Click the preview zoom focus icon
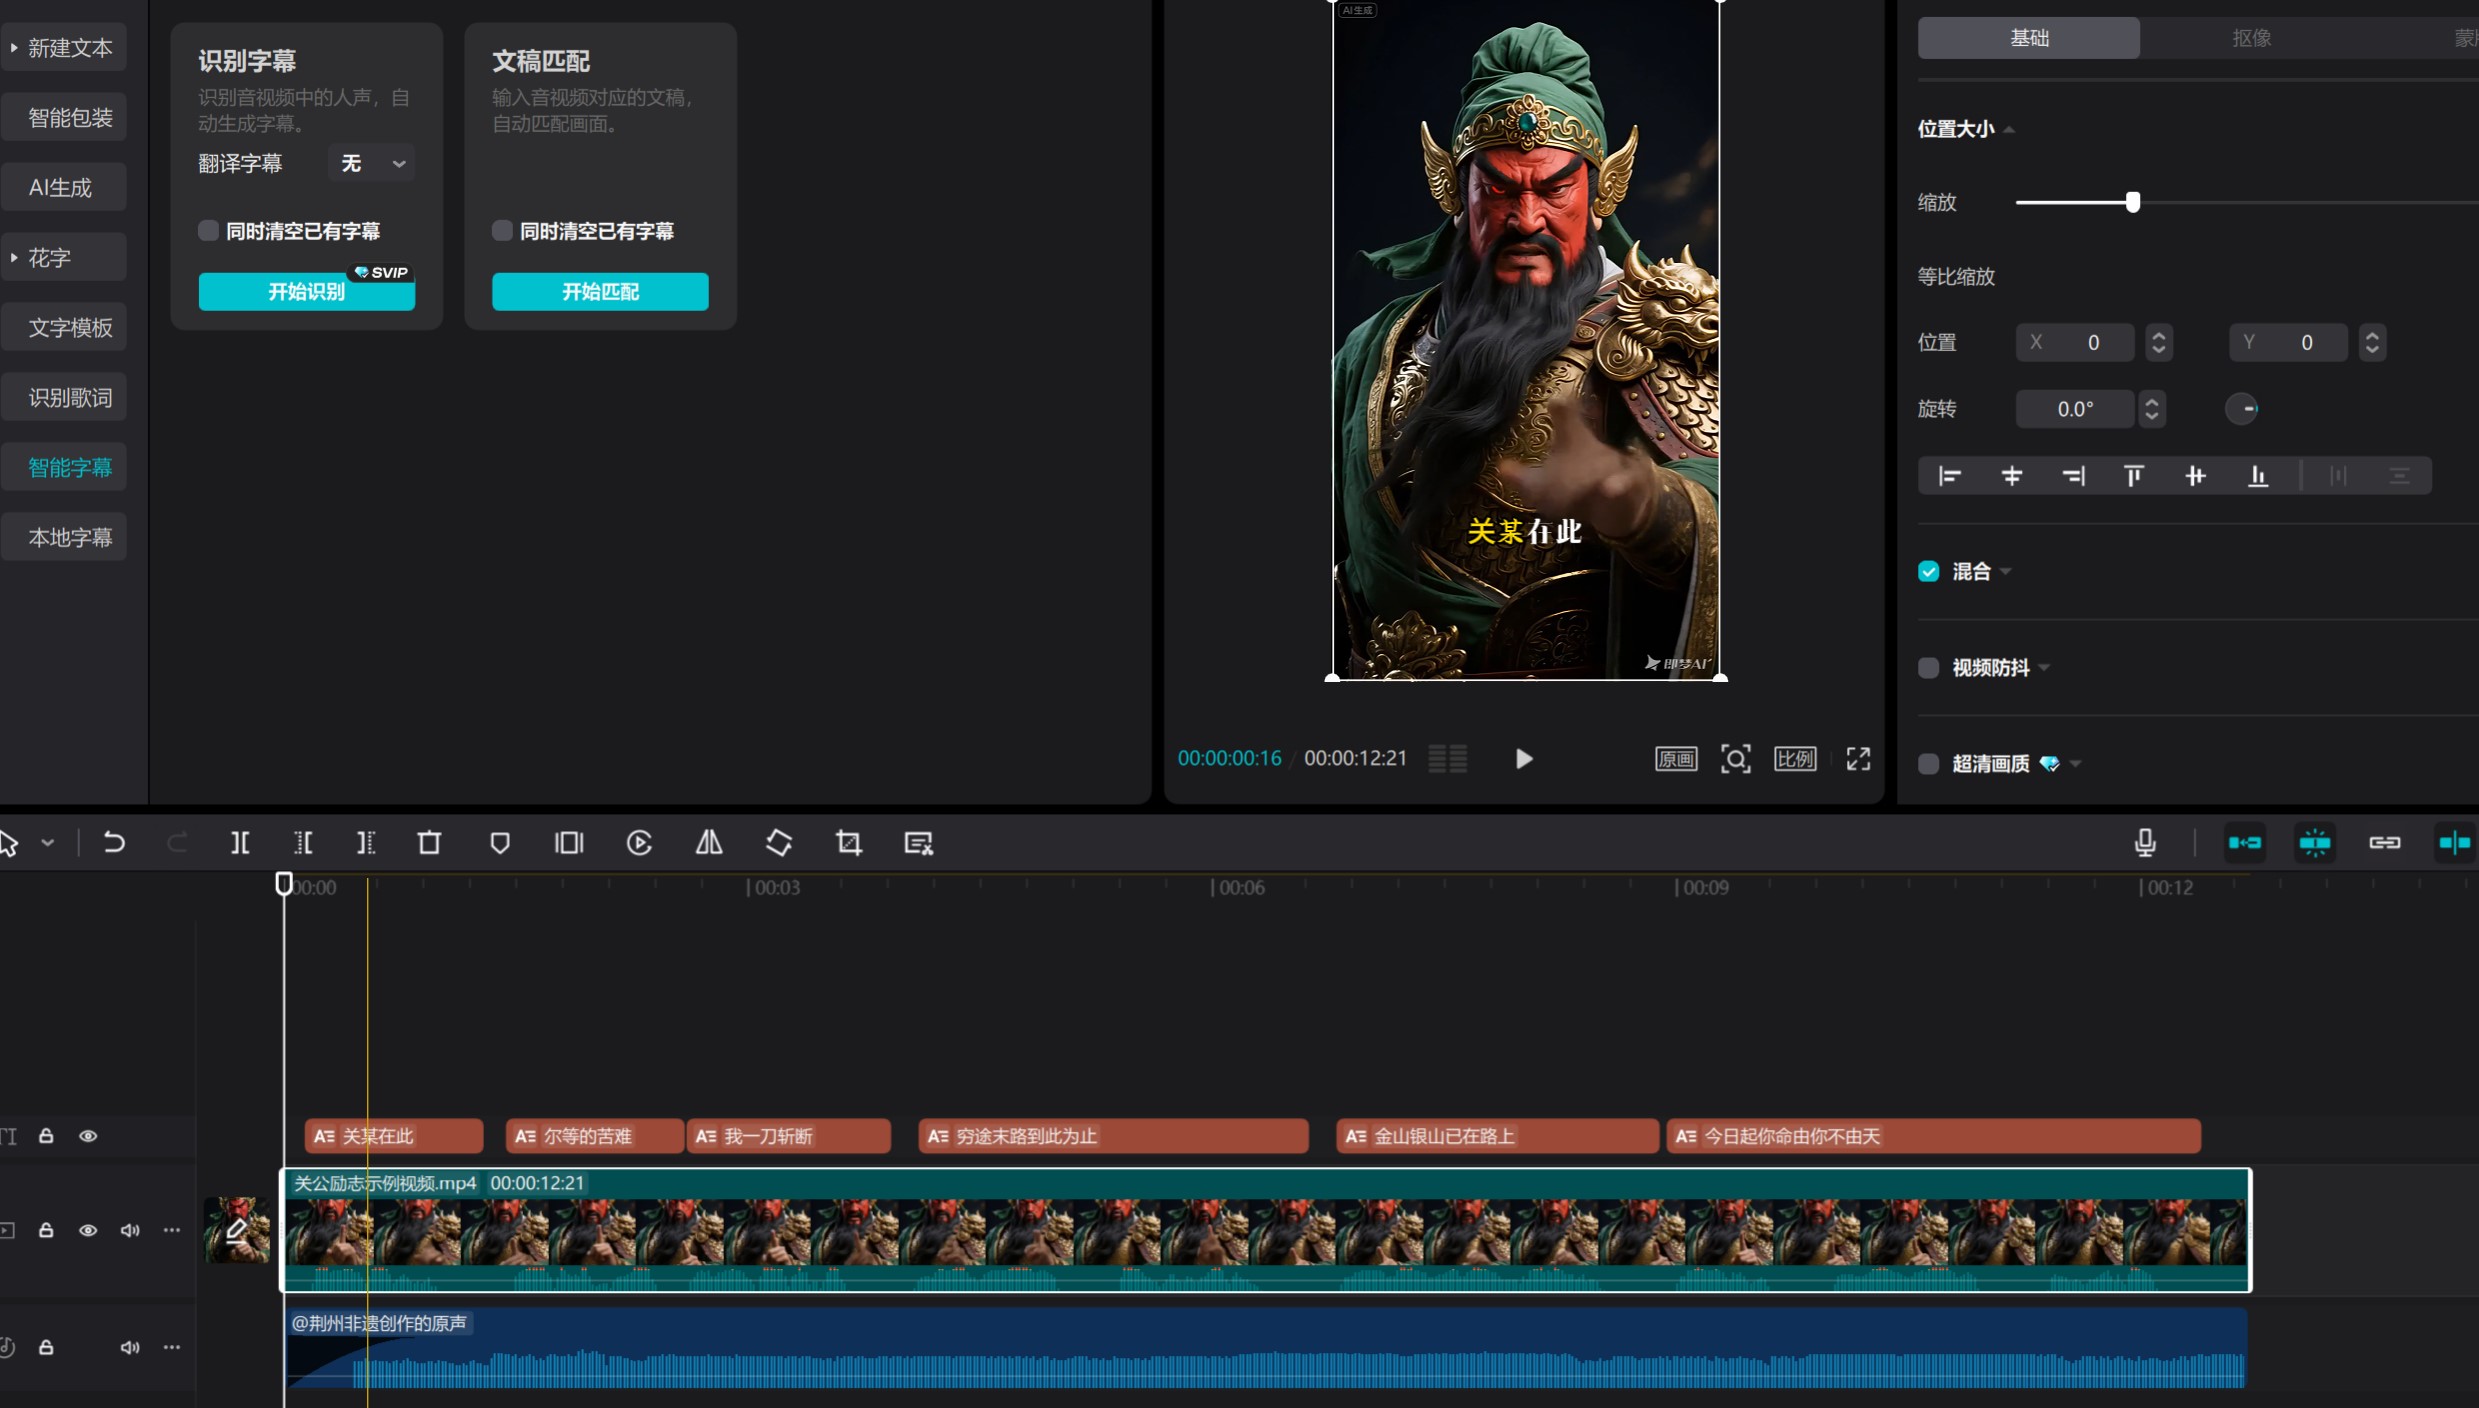 coord(1736,759)
